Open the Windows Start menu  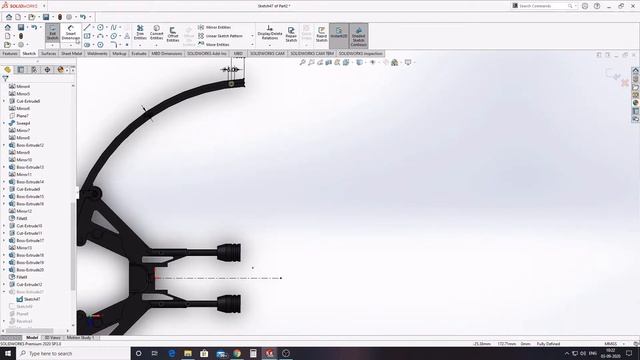click(x=8, y=353)
